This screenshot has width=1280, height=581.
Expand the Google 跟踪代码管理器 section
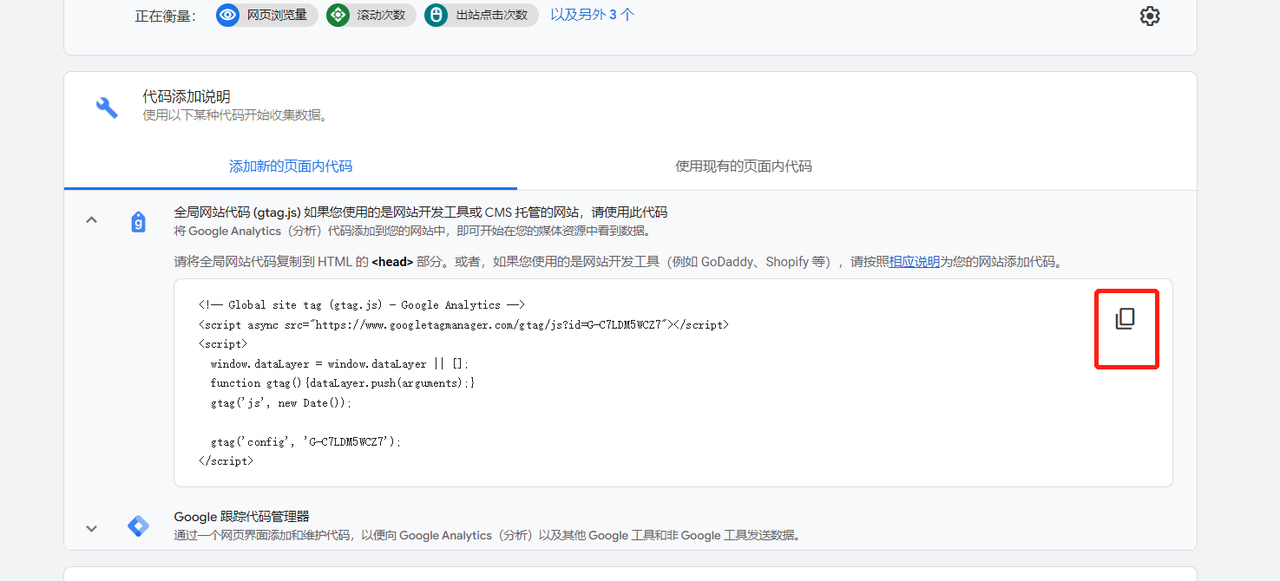pyautogui.click(x=92, y=528)
